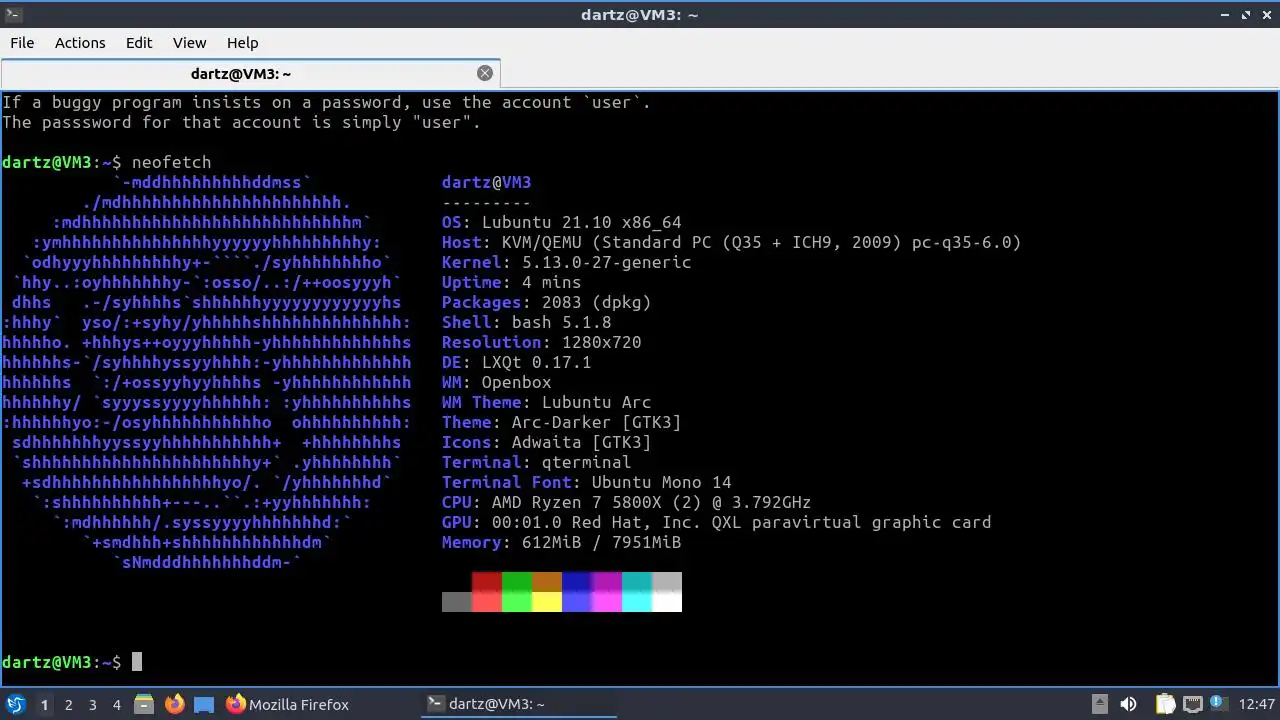
Task: Open the window menu icon in the title bar
Action: pyautogui.click(x=12, y=14)
